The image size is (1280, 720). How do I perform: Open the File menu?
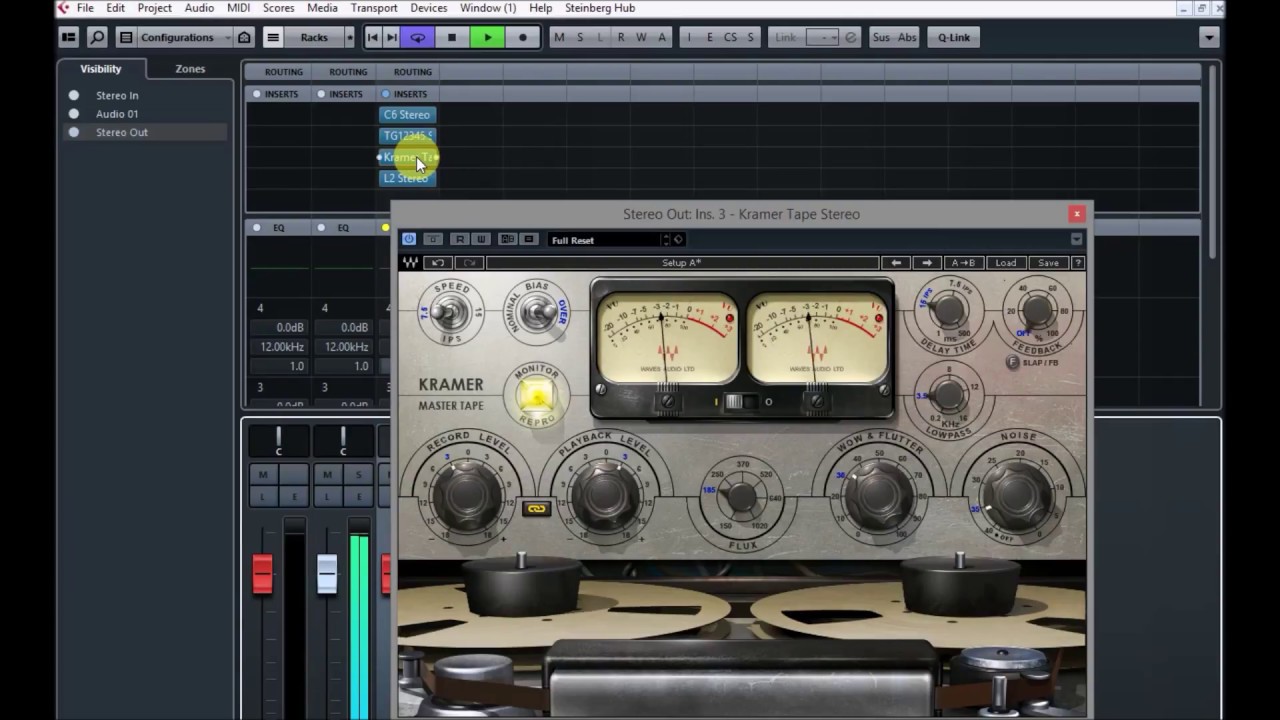(x=85, y=8)
